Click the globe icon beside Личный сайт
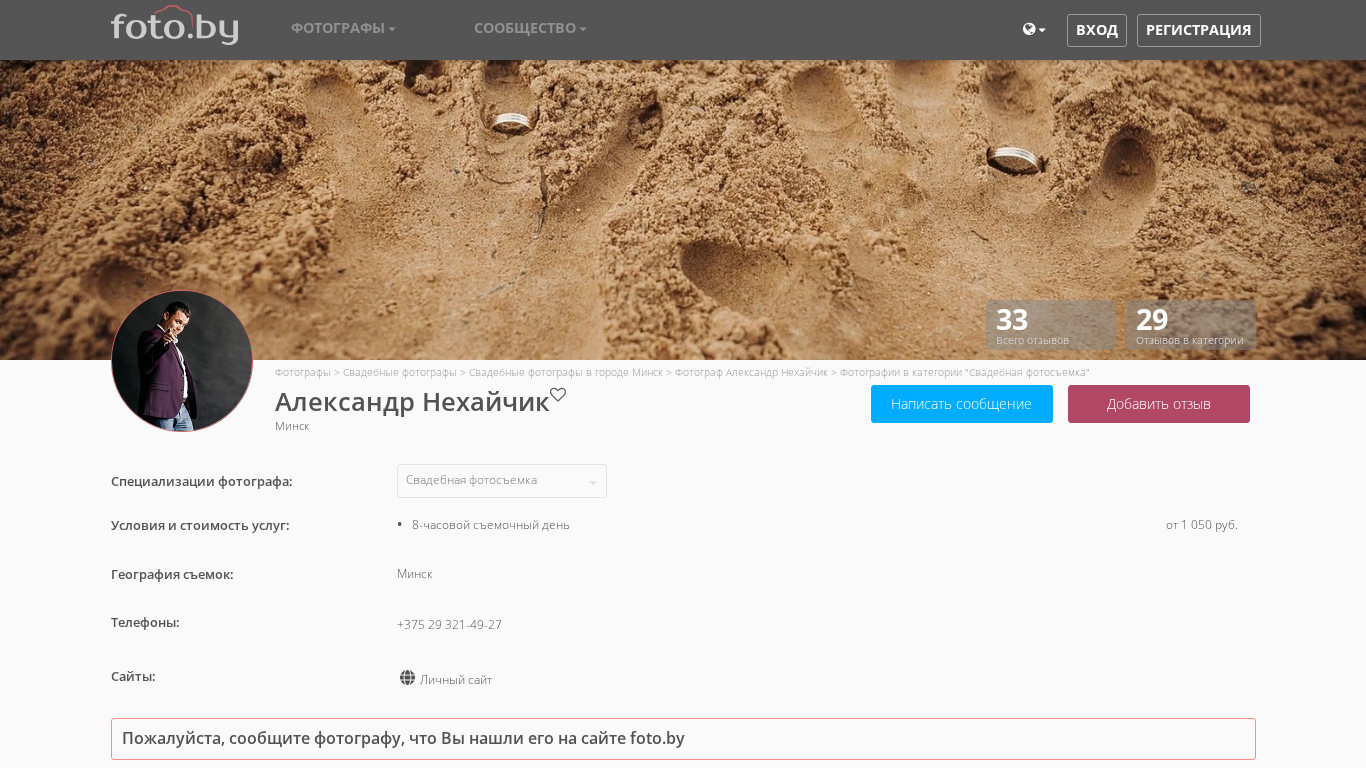The height and width of the screenshot is (768, 1366). (407, 678)
